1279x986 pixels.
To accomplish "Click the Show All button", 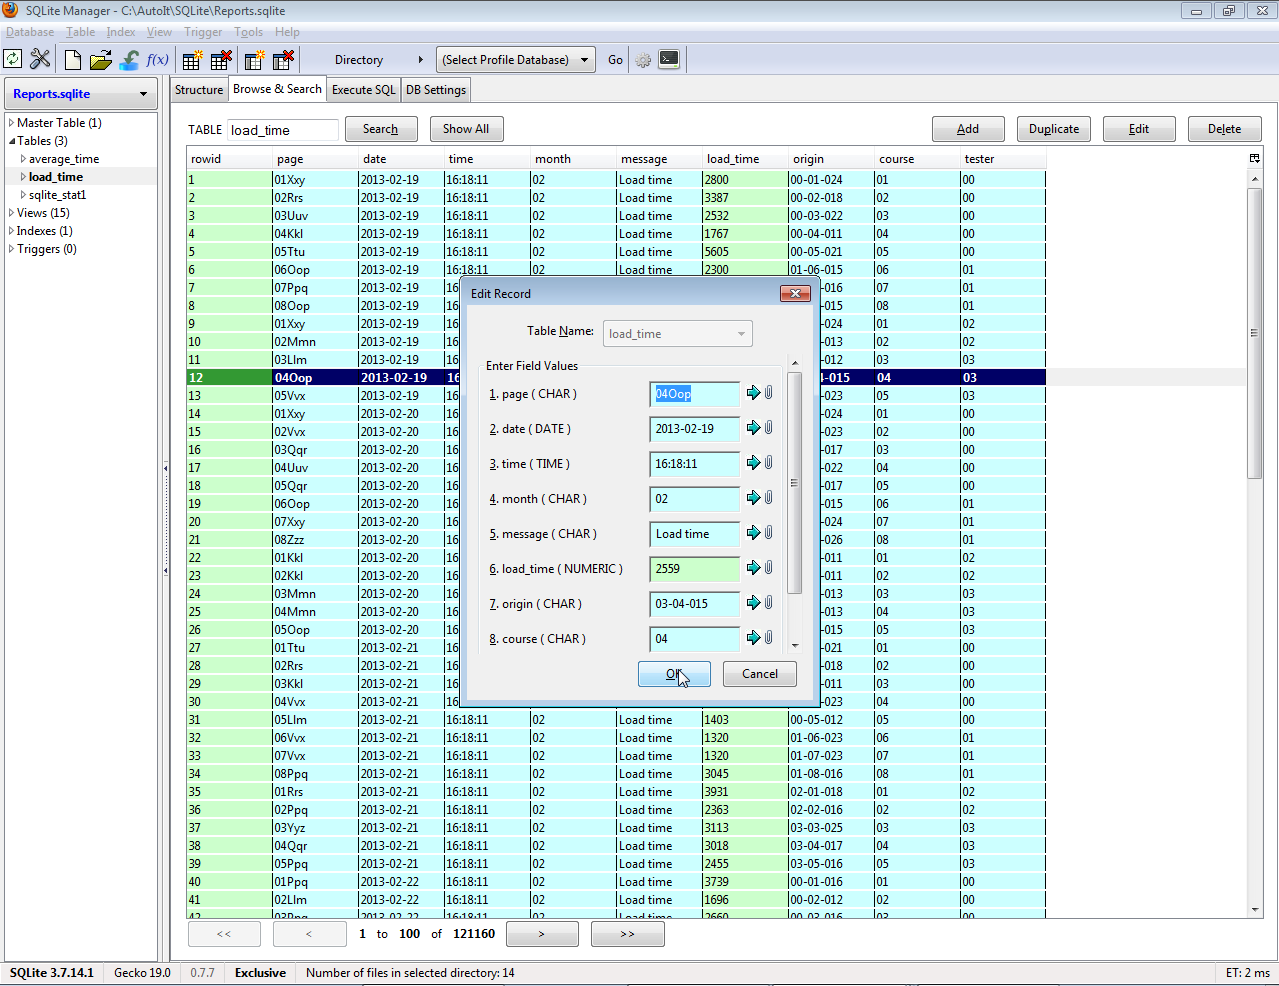I will coord(466,129).
